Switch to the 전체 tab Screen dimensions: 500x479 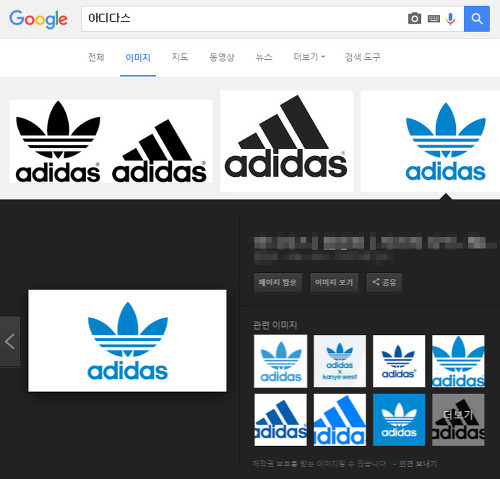(x=96, y=57)
